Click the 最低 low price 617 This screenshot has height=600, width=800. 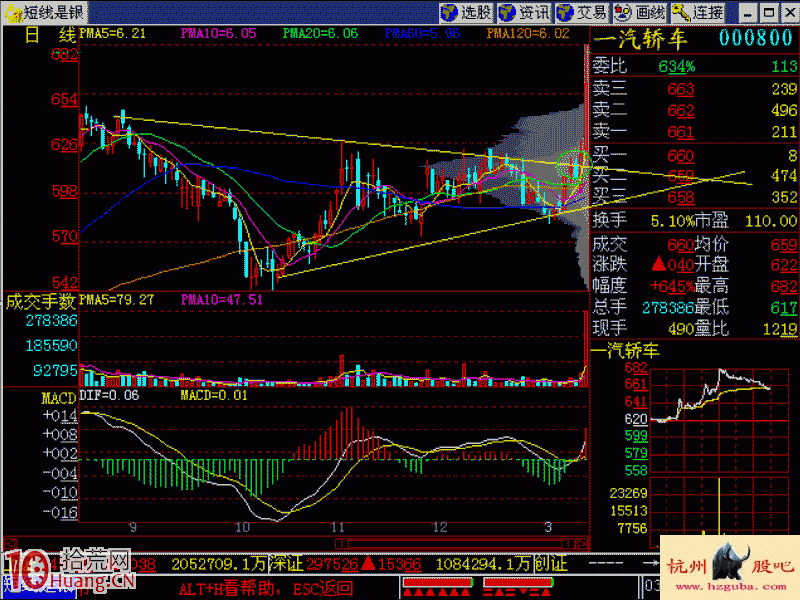point(784,308)
